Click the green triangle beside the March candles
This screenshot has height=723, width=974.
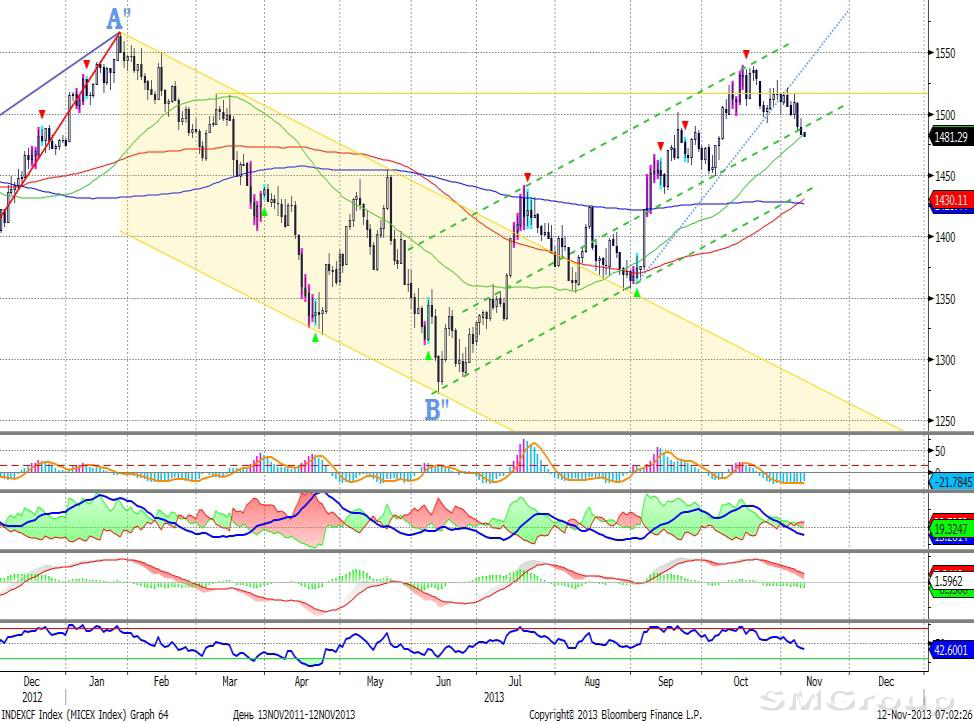(264, 211)
